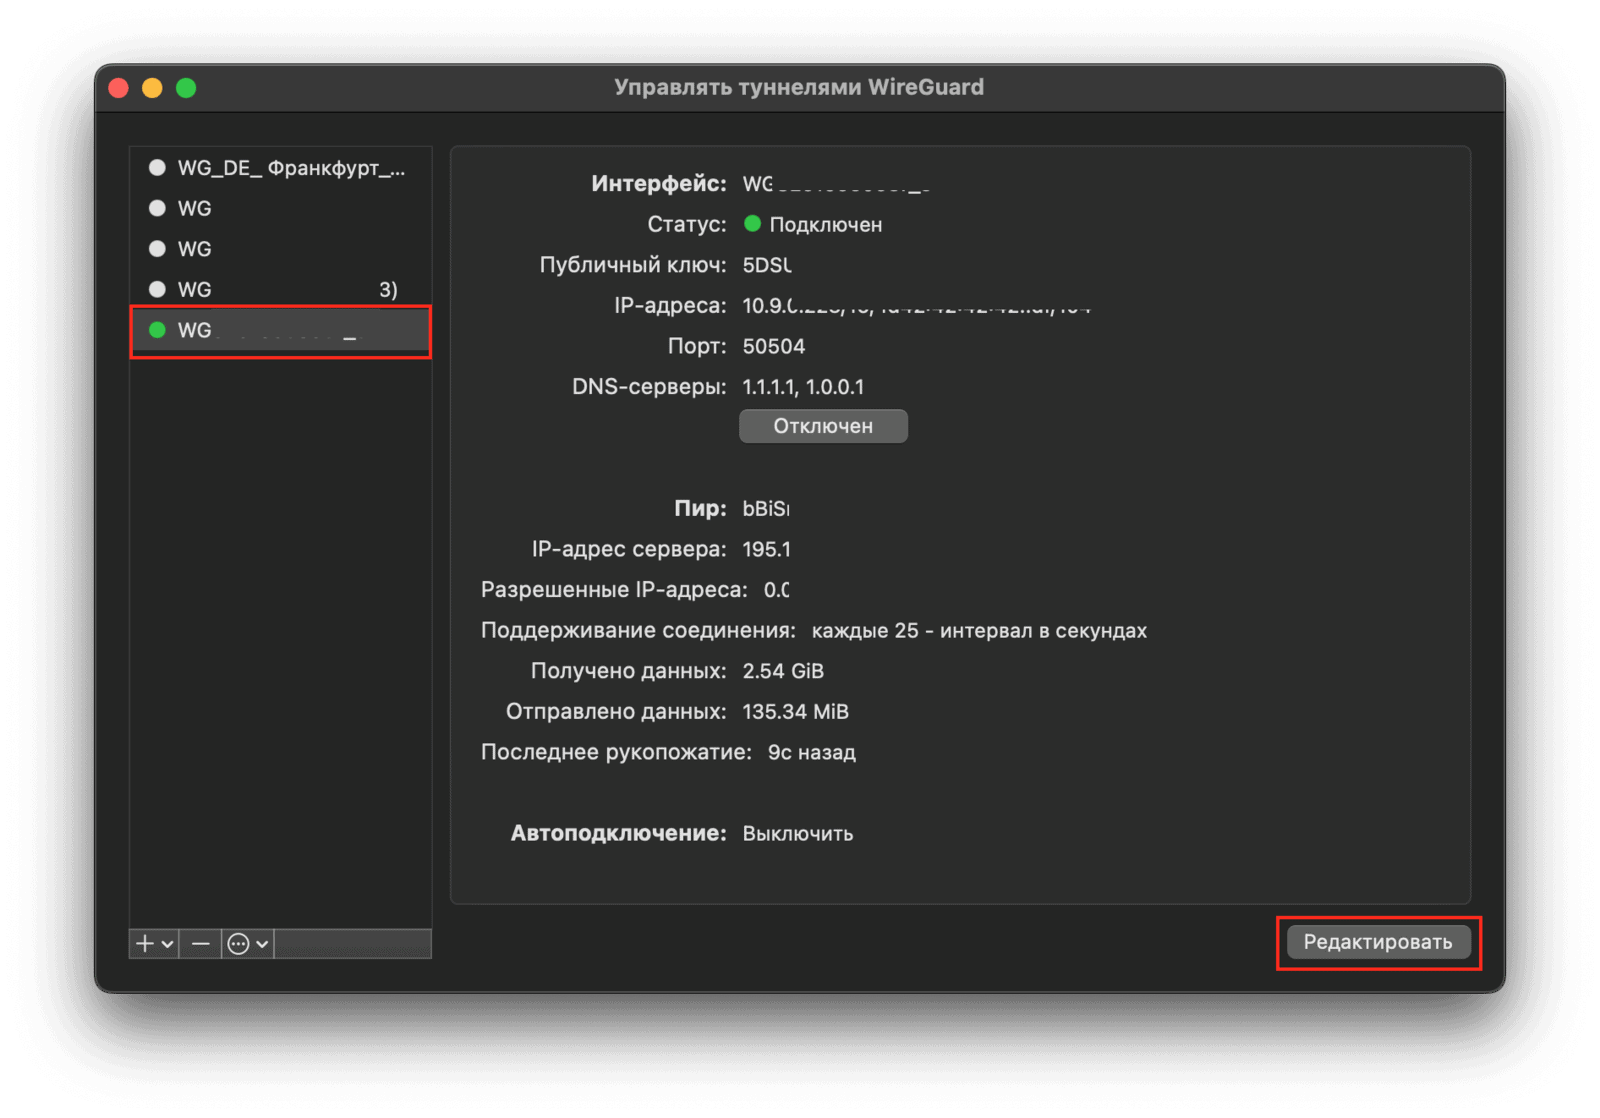Click the green indicator next to Подключен
This screenshot has height=1118, width=1600.
click(x=753, y=224)
